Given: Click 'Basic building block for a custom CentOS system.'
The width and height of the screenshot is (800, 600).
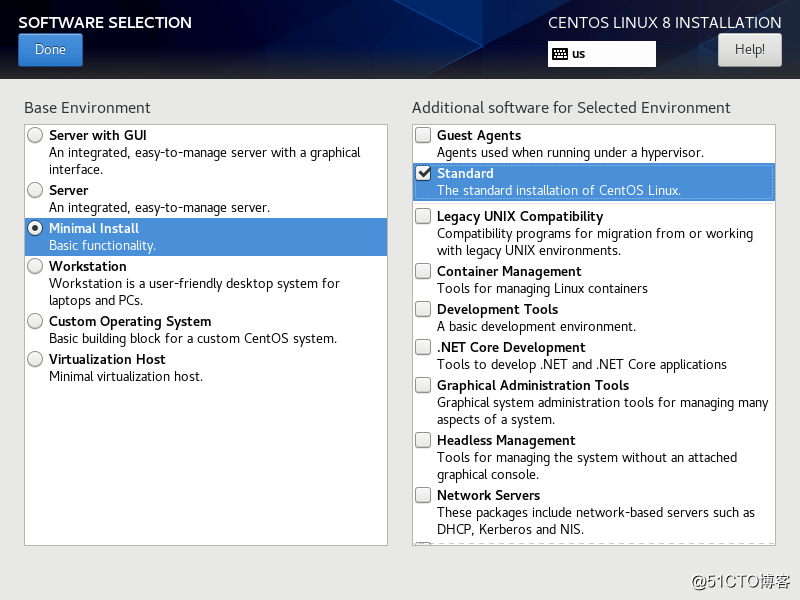Looking at the screenshot, I should tap(193, 339).
